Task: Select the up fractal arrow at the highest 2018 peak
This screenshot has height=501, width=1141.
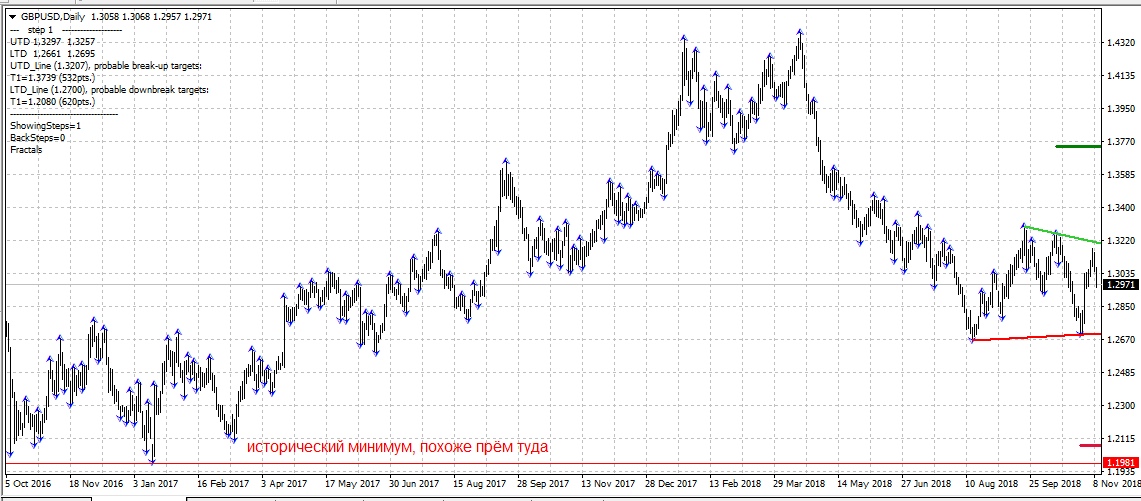Action: [800, 32]
